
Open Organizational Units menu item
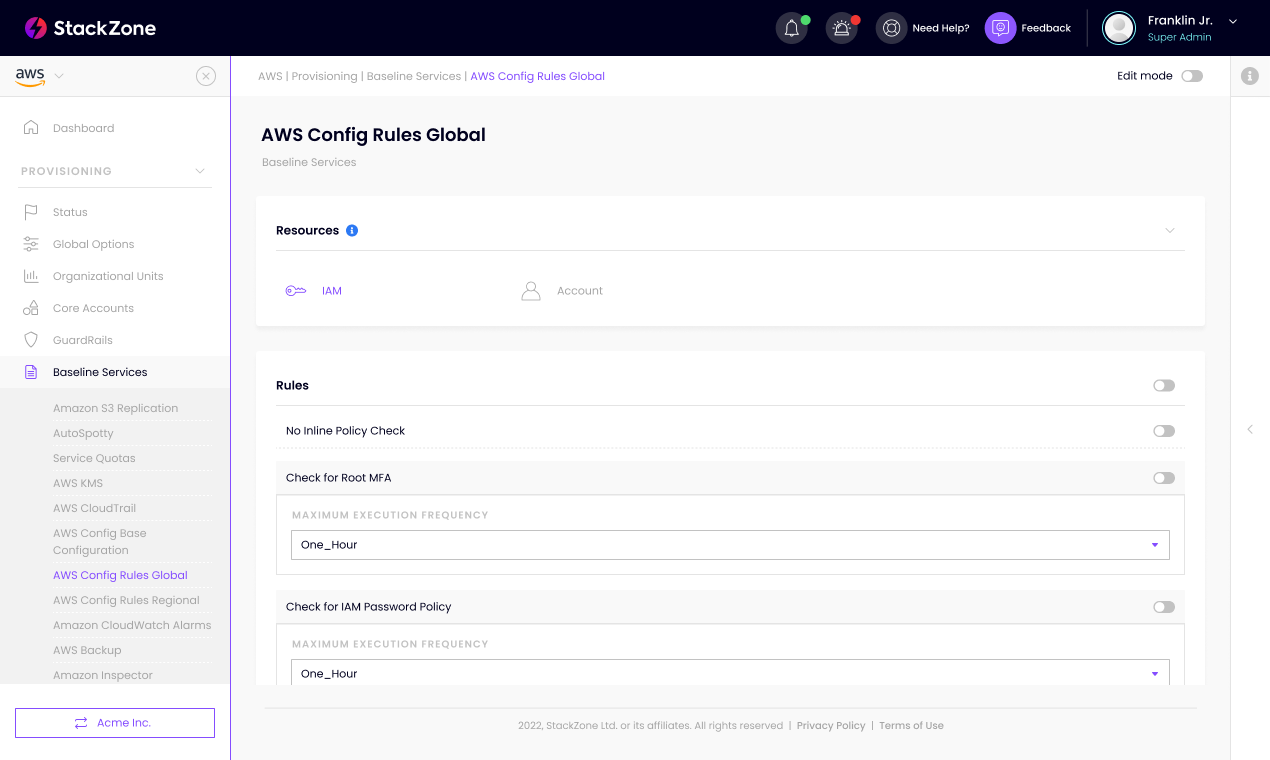click(108, 276)
